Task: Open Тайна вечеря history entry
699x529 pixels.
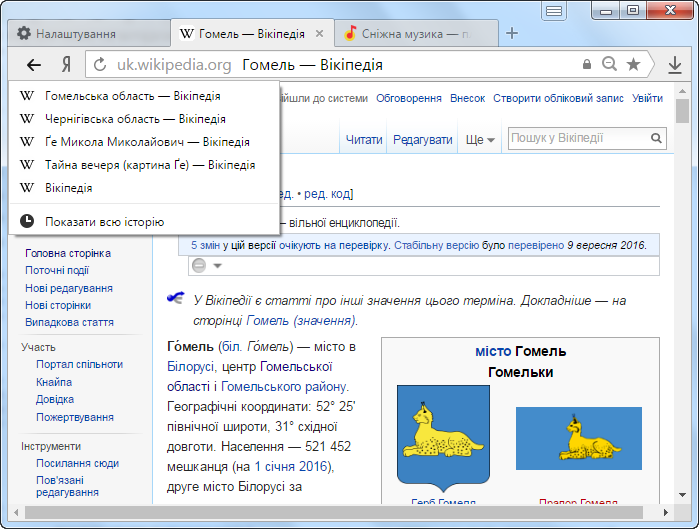Action: click(x=144, y=165)
